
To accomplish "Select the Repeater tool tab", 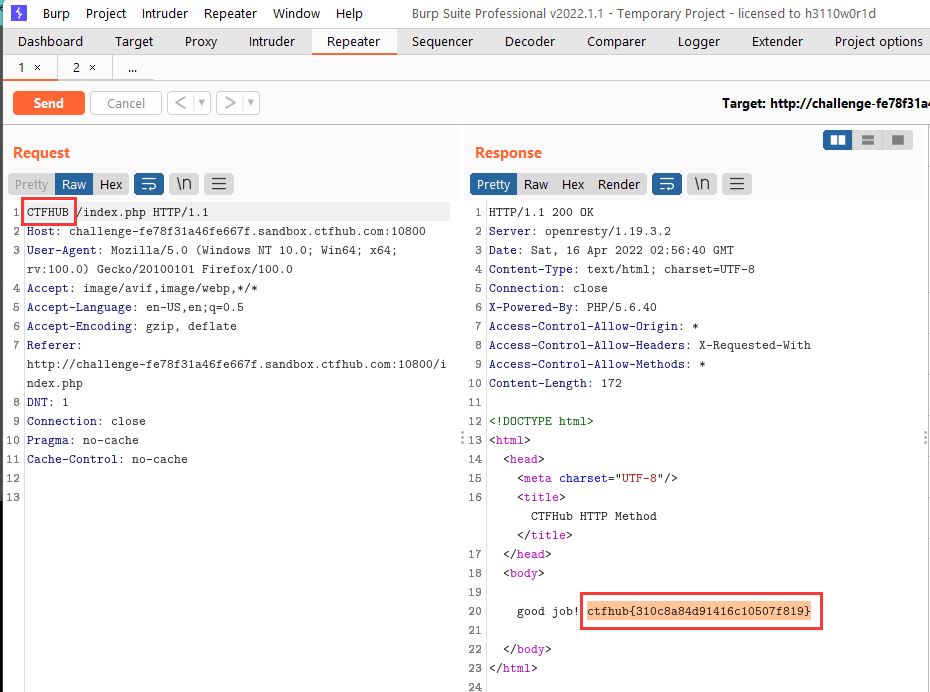I will 353,42.
